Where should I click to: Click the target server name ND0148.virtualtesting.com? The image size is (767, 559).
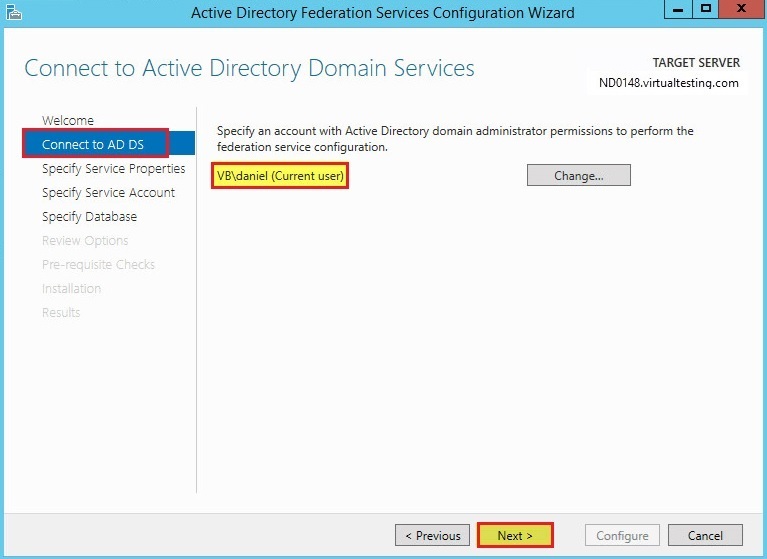tap(668, 83)
